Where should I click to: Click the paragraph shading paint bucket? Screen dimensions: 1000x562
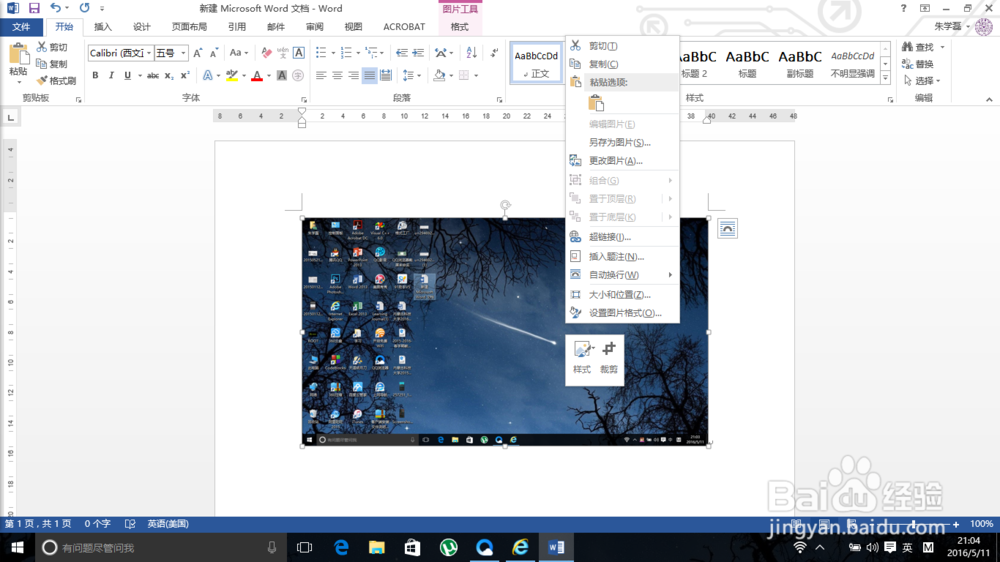tap(439, 75)
